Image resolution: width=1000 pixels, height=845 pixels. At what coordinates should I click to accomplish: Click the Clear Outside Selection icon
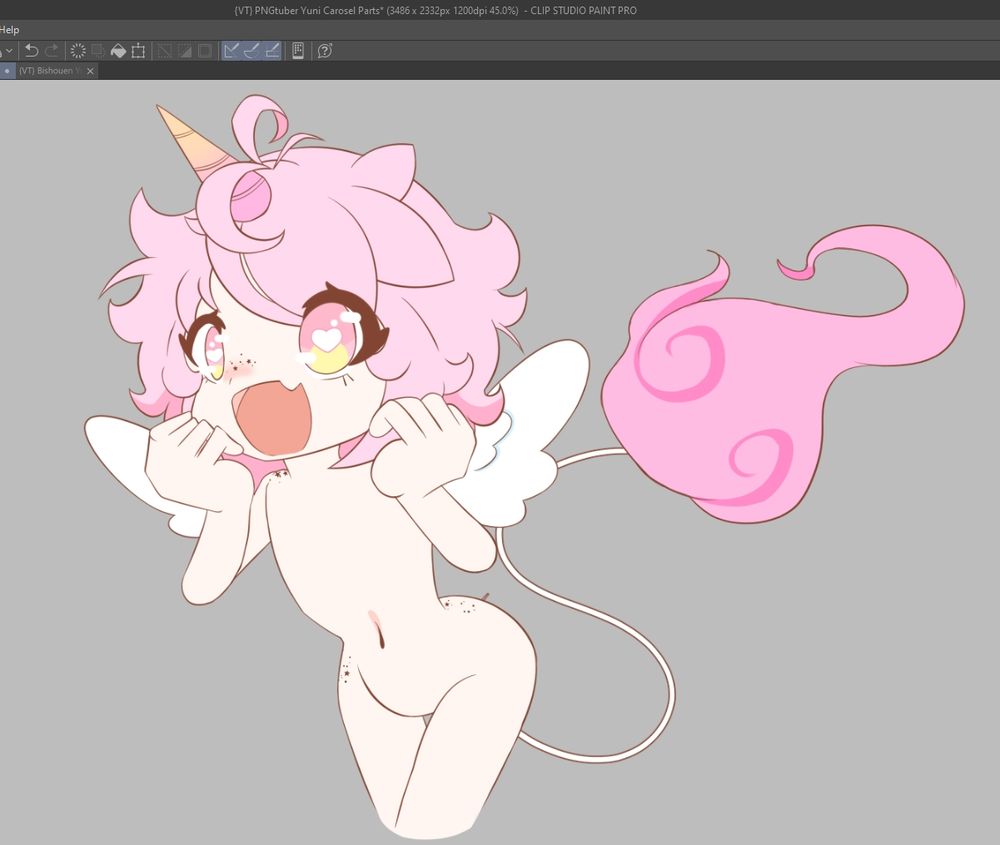tap(98, 51)
